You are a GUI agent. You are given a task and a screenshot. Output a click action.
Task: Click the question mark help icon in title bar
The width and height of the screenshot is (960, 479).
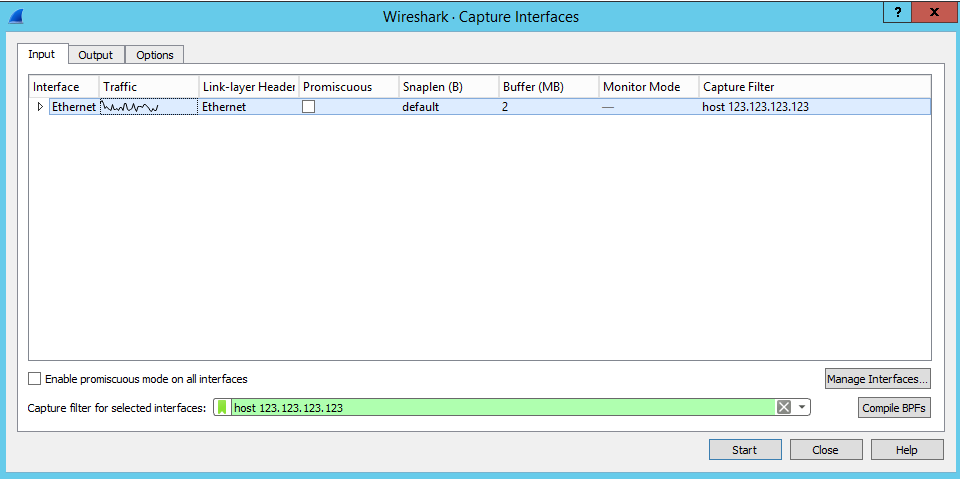click(x=898, y=12)
